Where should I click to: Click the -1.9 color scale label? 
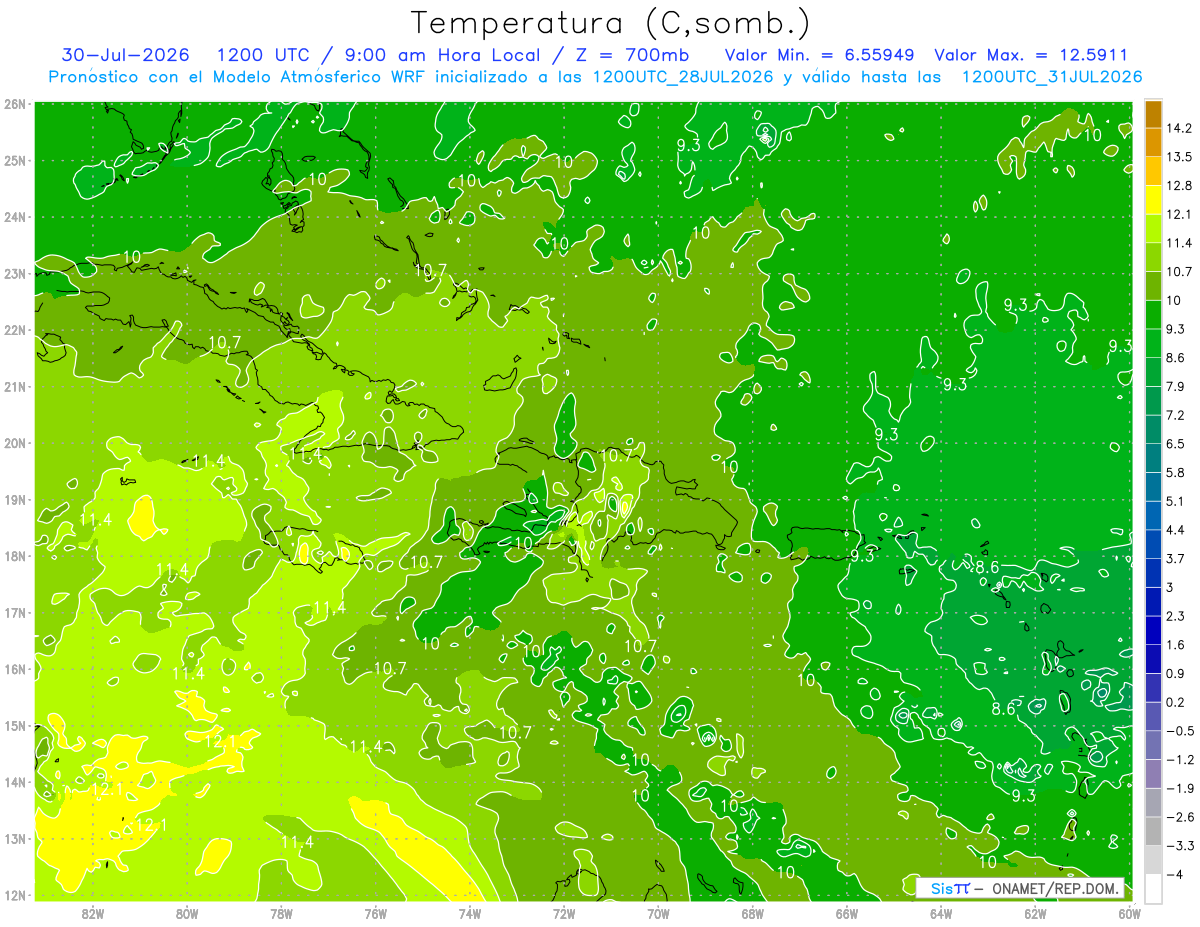(x=1180, y=788)
